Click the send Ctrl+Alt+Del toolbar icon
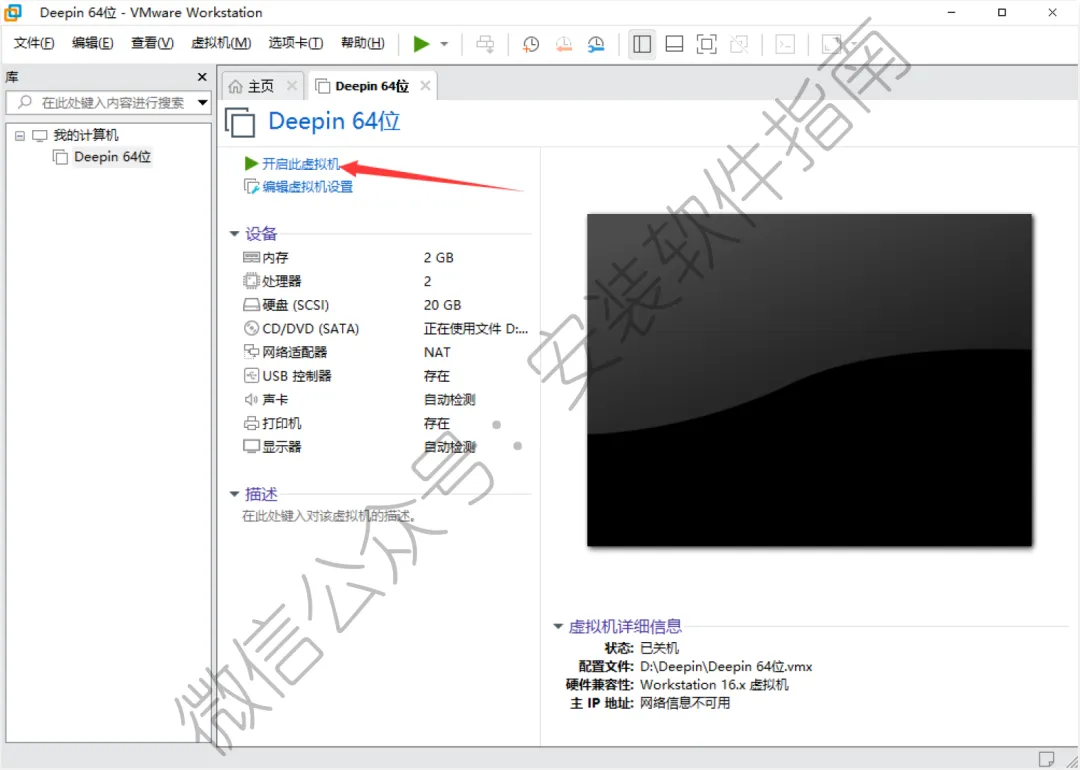 [485, 44]
